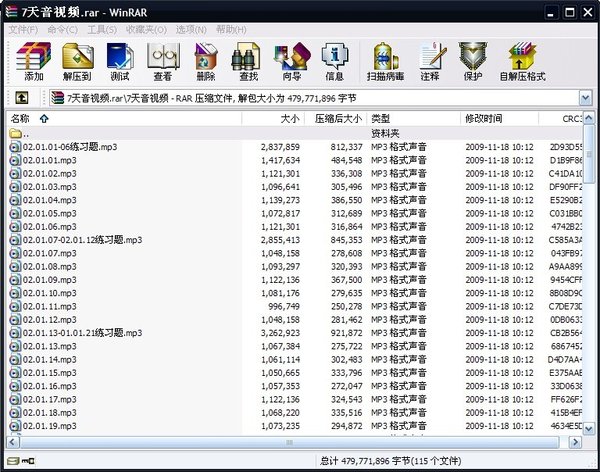Click the horizontal scrollbar left arrow
This screenshot has width=600, height=472.
click(x=12, y=443)
